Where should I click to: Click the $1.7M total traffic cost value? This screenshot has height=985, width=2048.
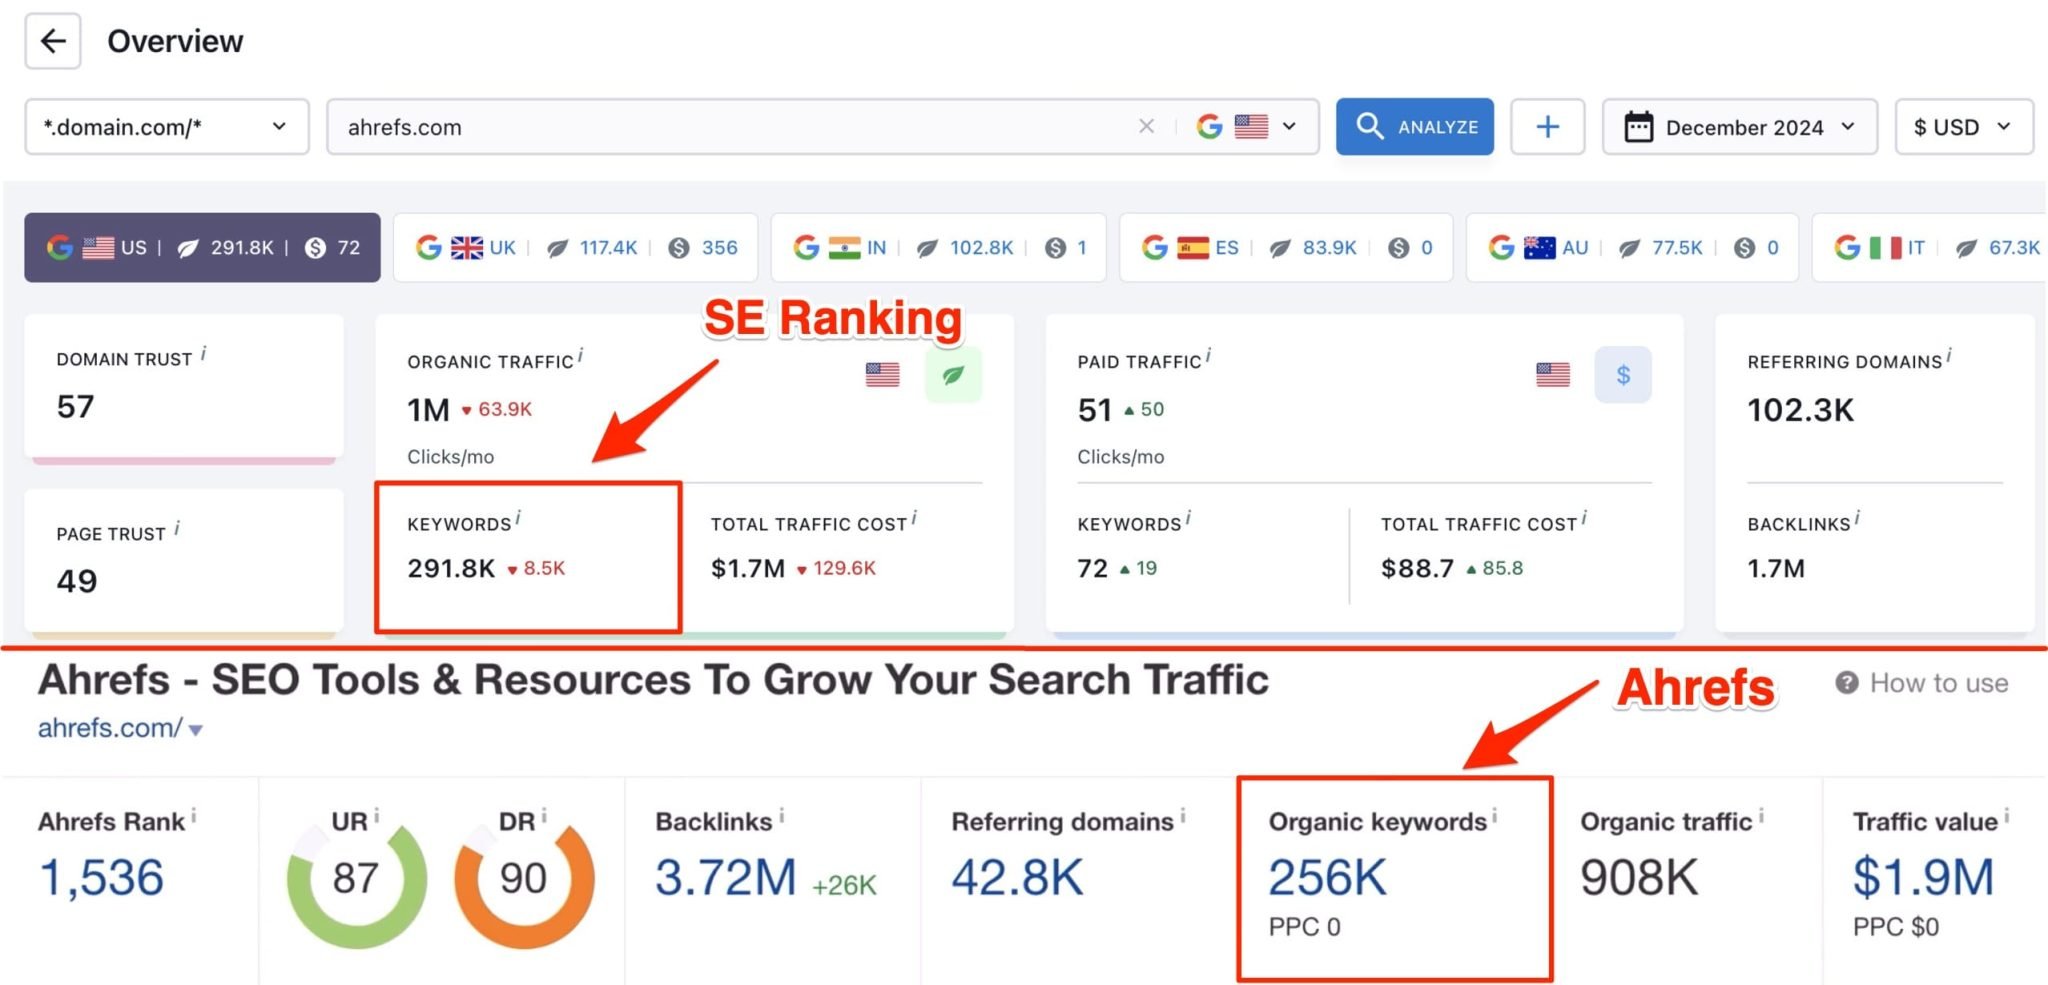click(x=748, y=568)
